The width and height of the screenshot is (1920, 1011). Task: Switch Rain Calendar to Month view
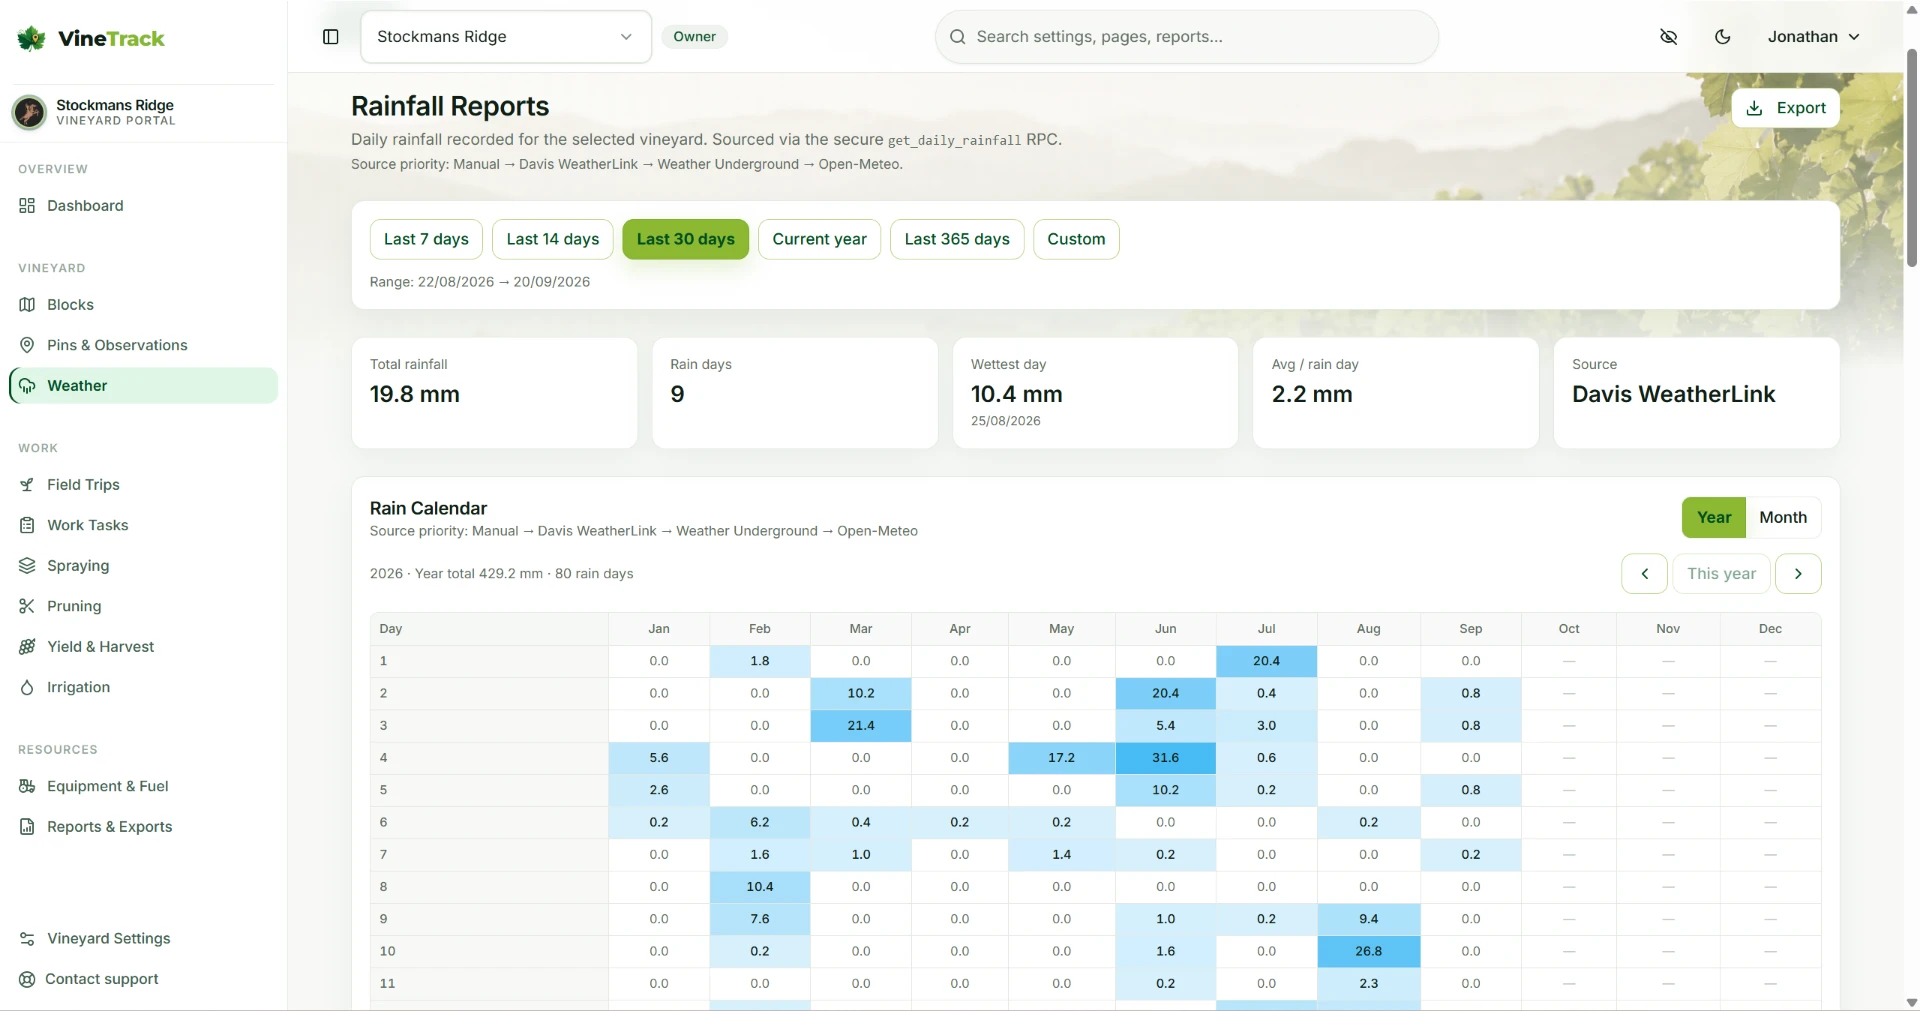(x=1783, y=517)
